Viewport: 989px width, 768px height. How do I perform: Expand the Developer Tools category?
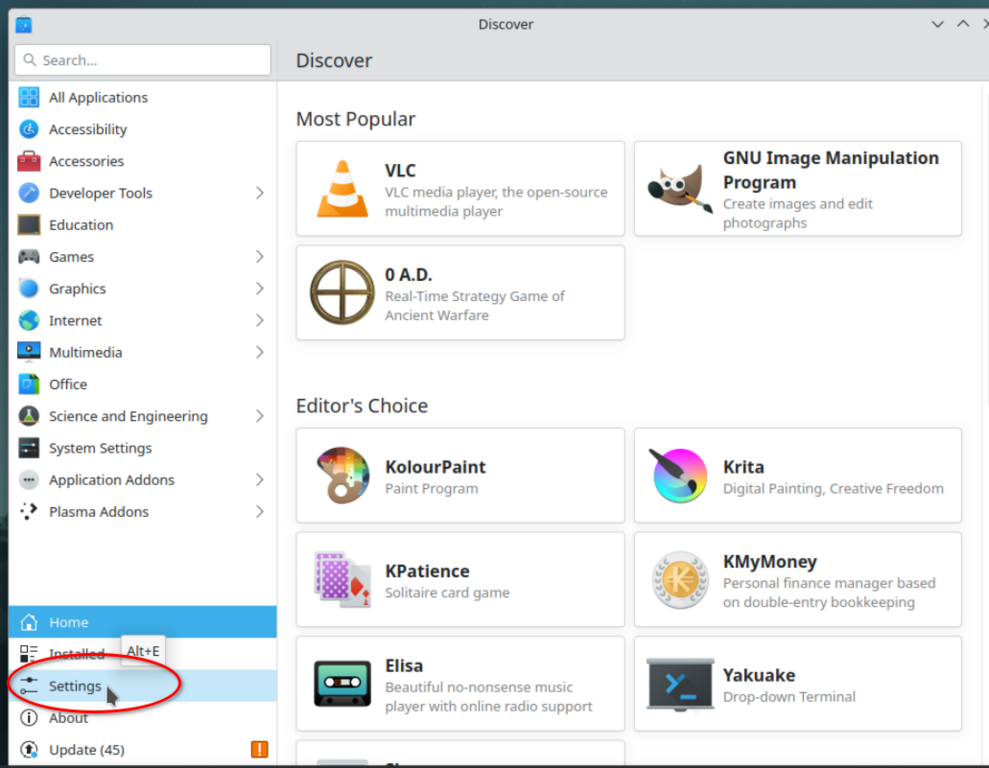259,193
